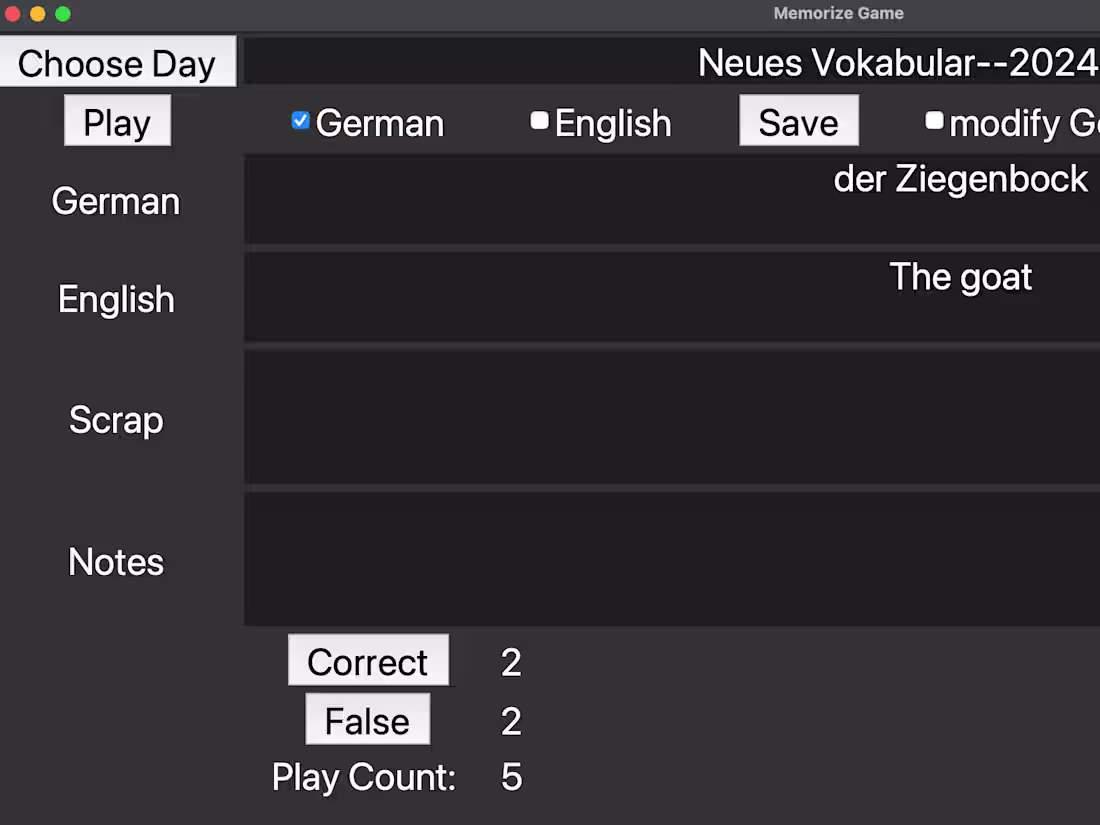The height and width of the screenshot is (825, 1100).
Task: Close the Memorize Game window
Action: pos(13,14)
